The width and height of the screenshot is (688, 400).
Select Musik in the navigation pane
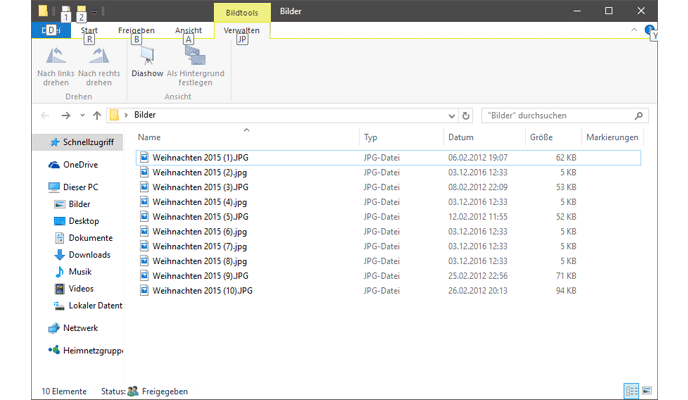click(x=80, y=272)
